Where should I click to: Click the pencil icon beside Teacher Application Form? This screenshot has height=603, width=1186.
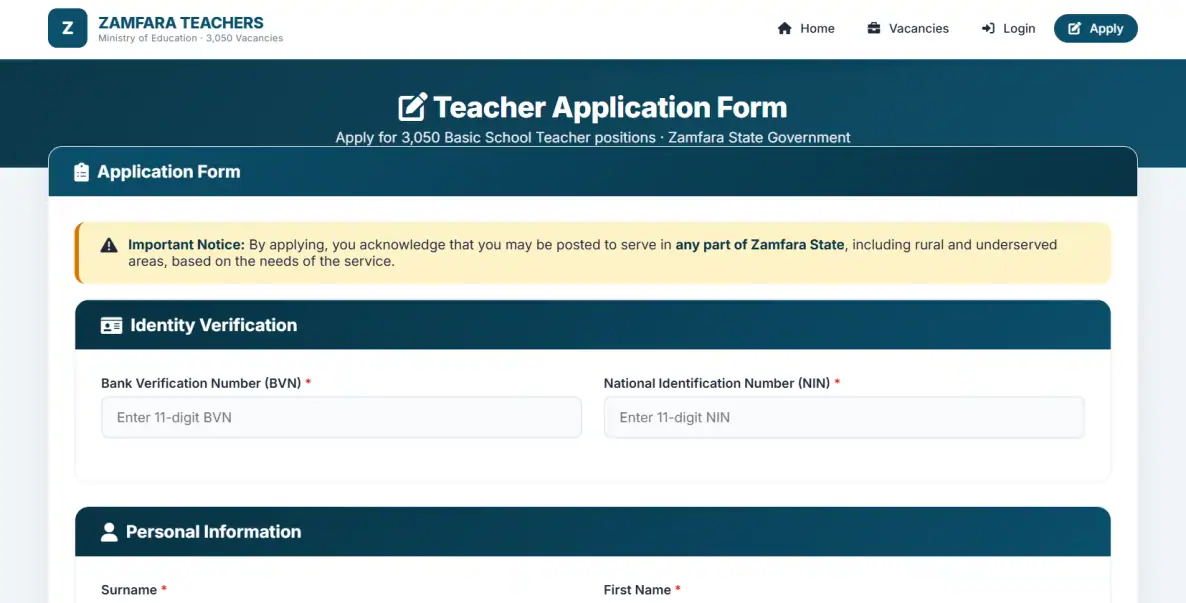click(412, 107)
